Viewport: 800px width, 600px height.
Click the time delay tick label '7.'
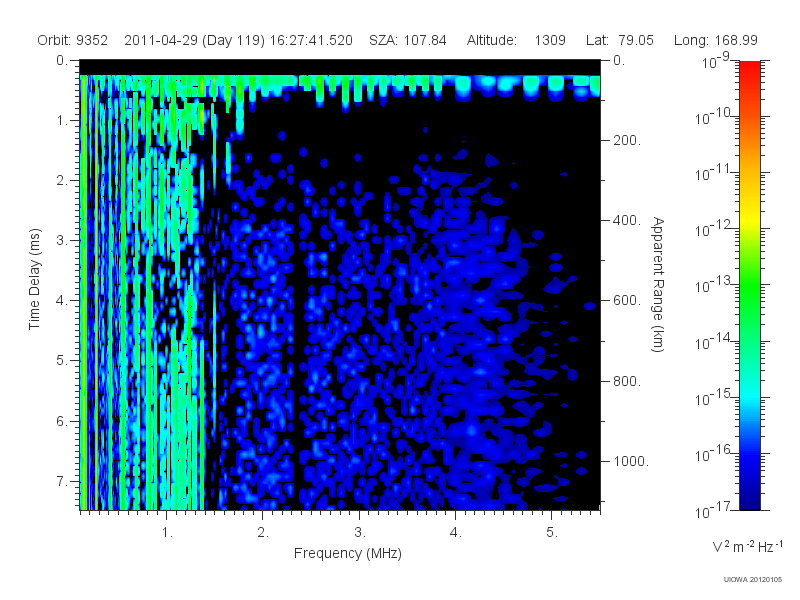pyautogui.click(x=62, y=482)
